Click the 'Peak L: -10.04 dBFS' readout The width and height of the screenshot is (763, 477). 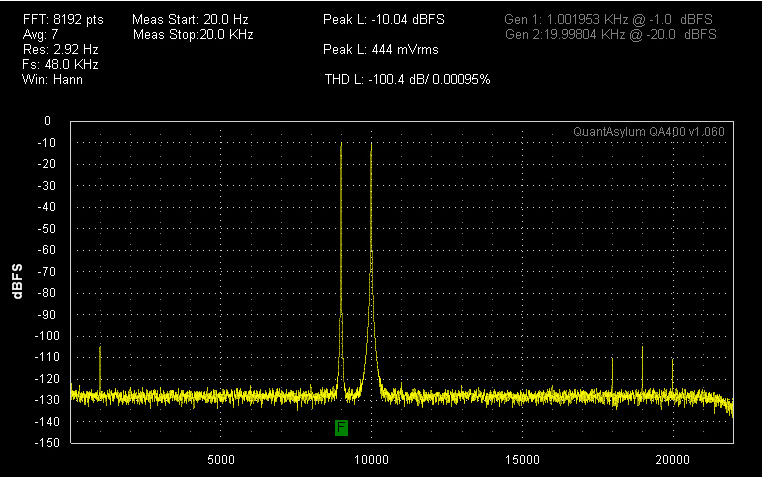[384, 20]
